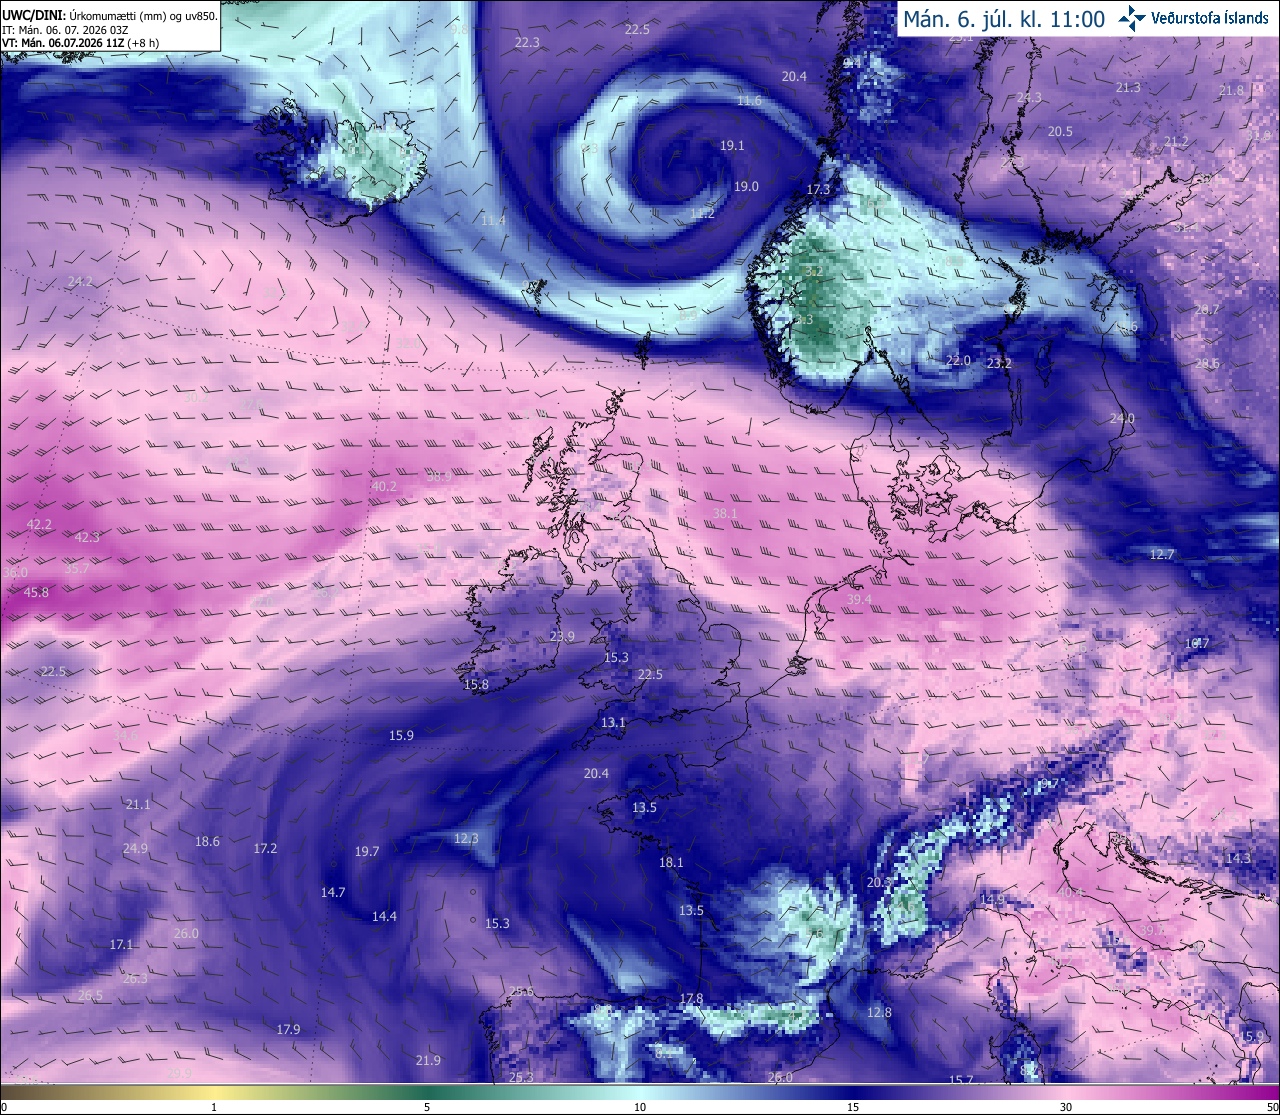This screenshot has height=1115, width=1280.
Task: Click the 17.3 value on Norway's coast
Action: pyautogui.click(x=818, y=190)
